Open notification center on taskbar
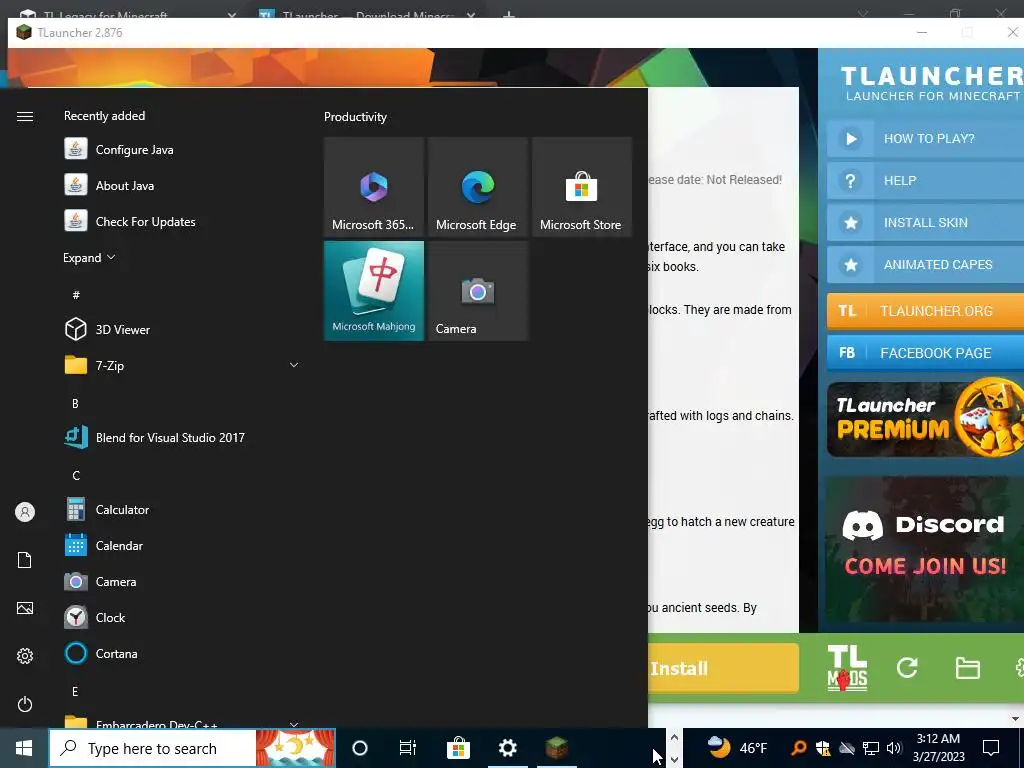 (991, 748)
